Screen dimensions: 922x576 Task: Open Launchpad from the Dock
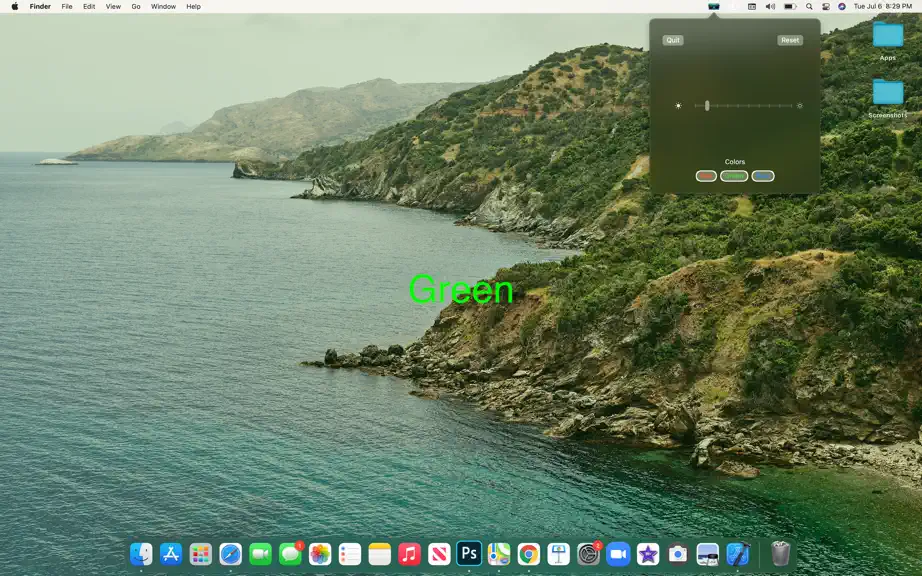pyautogui.click(x=201, y=554)
